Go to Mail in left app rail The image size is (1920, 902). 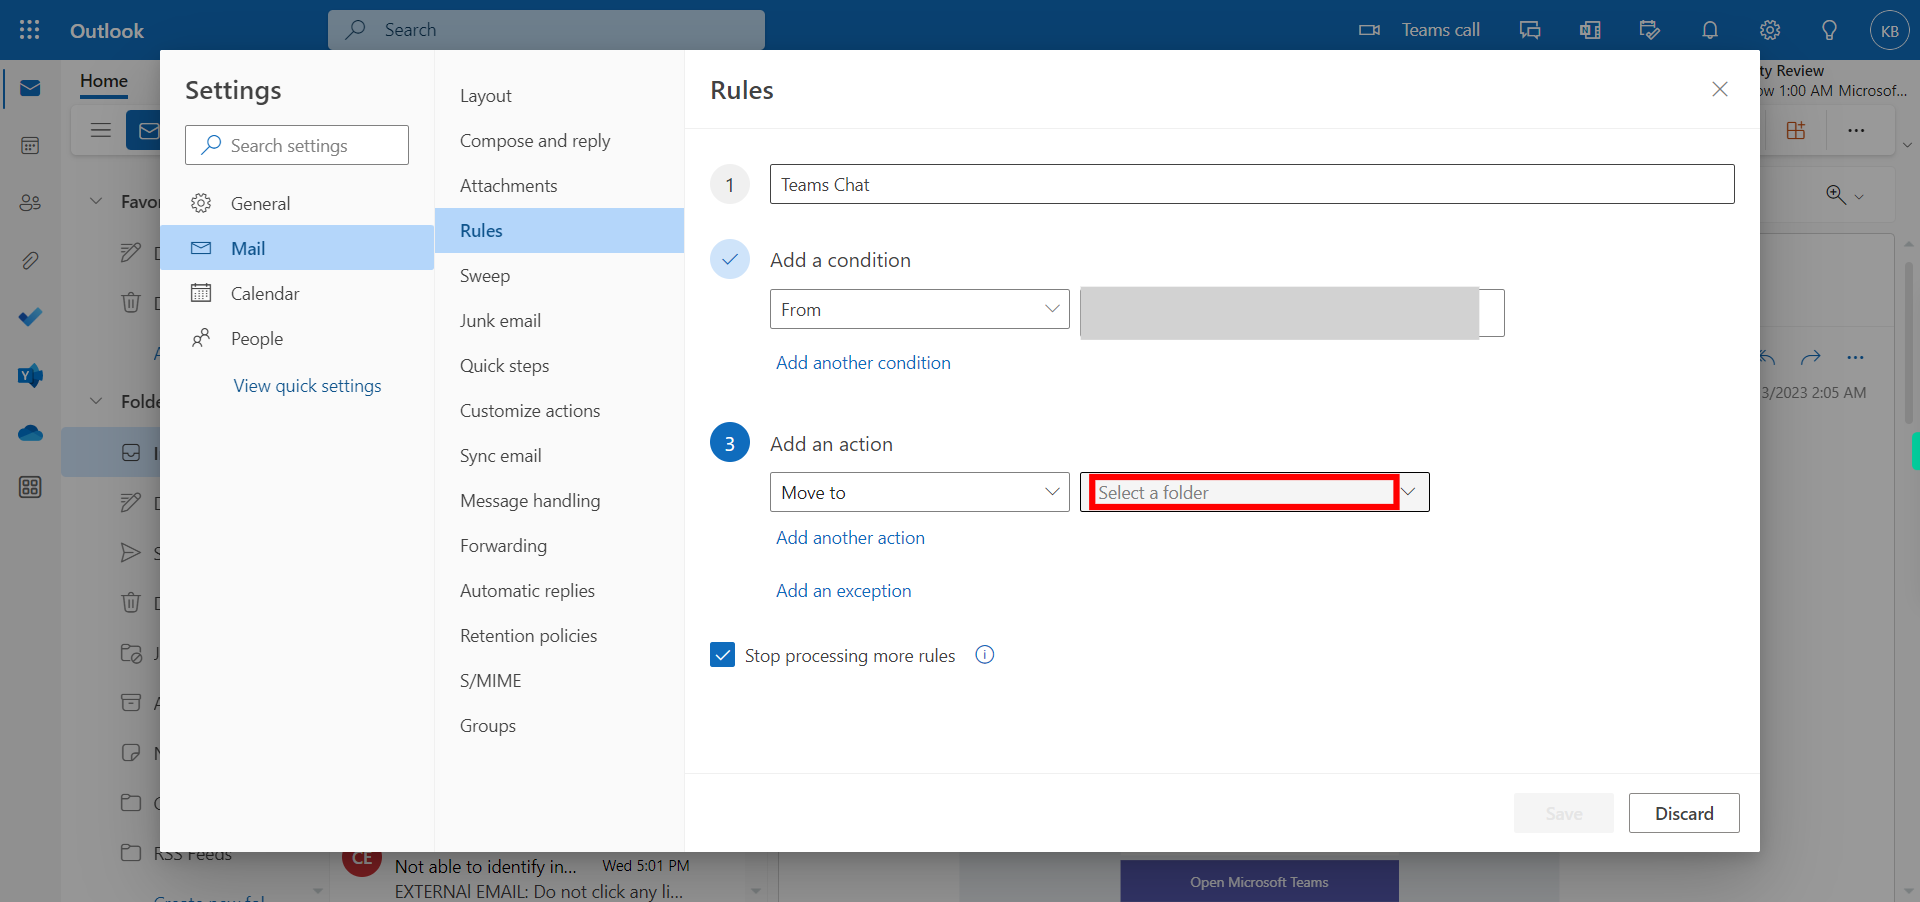click(x=30, y=88)
